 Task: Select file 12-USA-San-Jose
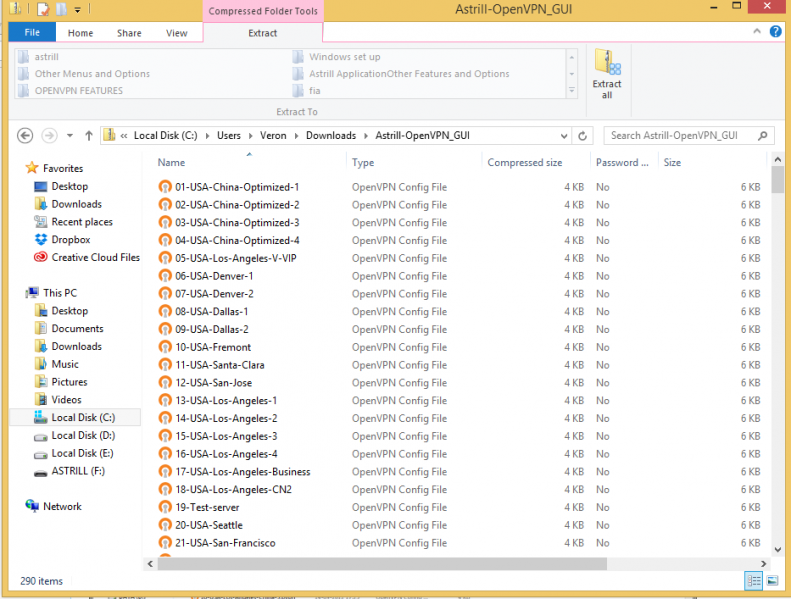(213, 383)
